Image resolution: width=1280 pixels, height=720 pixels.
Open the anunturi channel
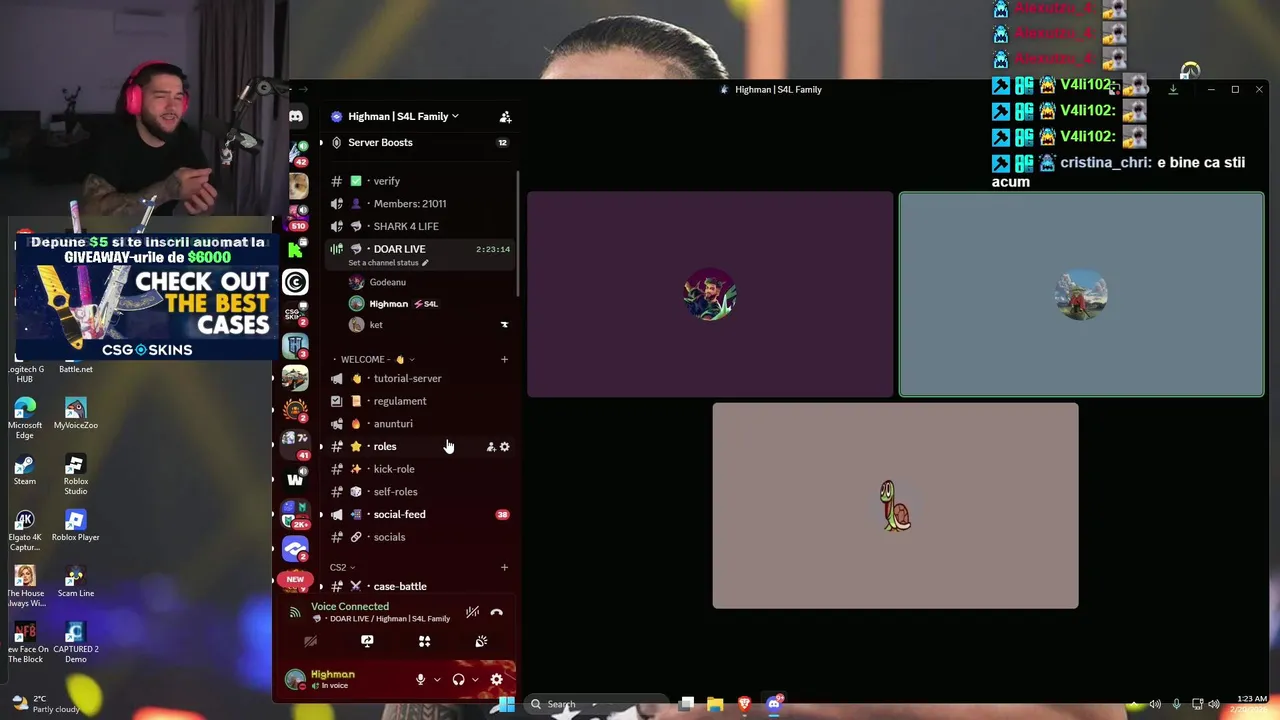coord(420,424)
